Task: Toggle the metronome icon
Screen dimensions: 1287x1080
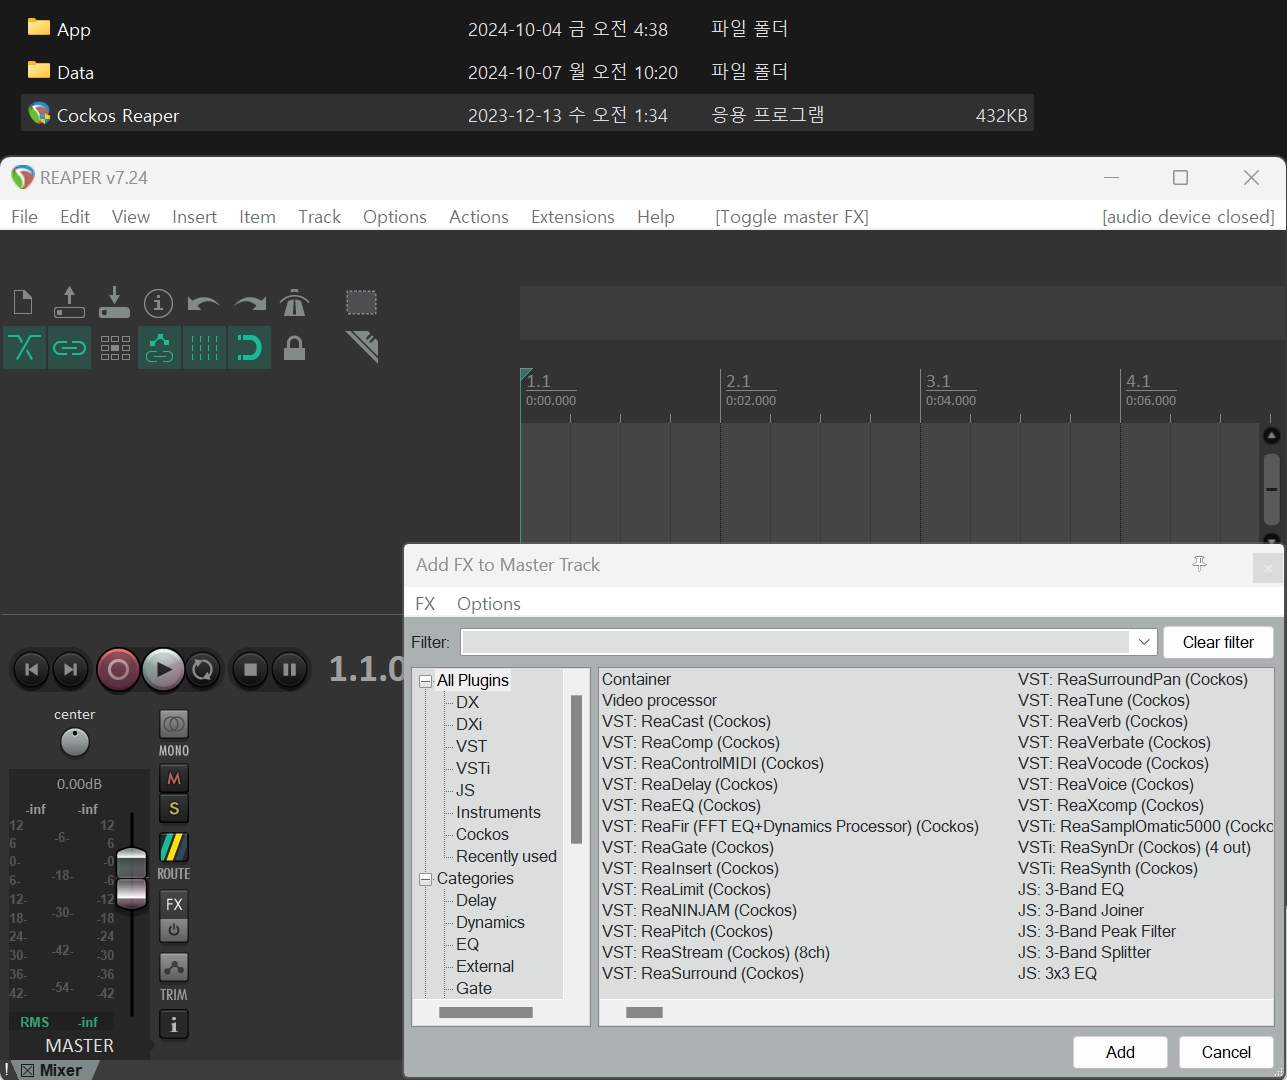Action: [294, 302]
